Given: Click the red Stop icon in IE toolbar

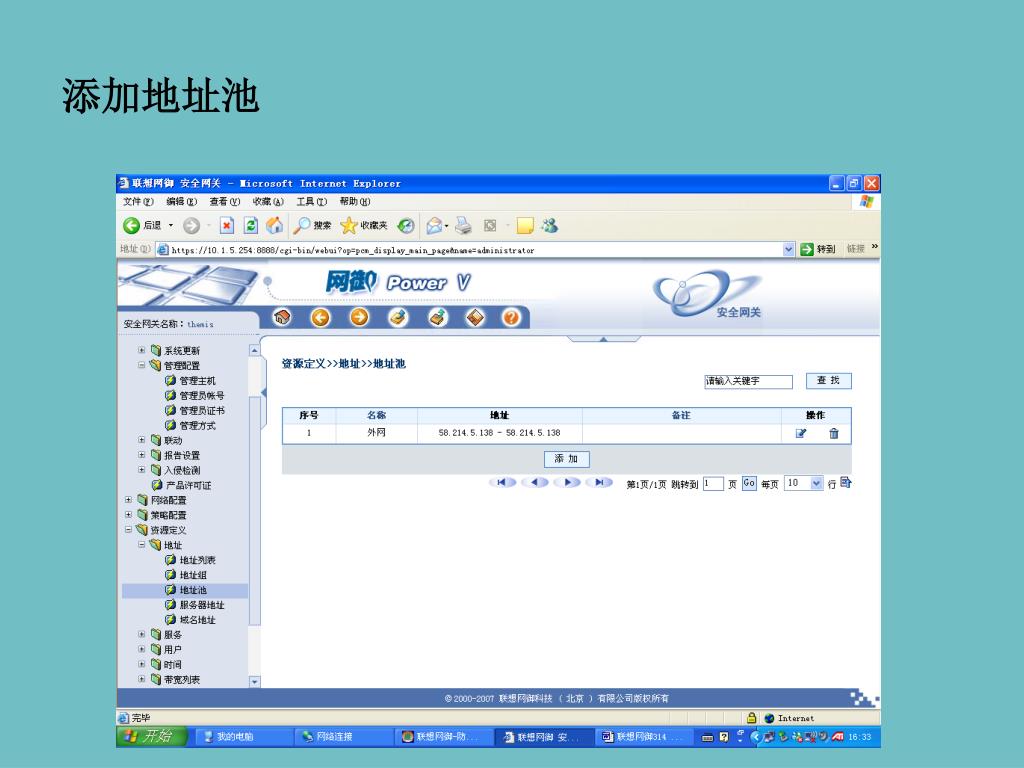Looking at the screenshot, I should [x=226, y=225].
